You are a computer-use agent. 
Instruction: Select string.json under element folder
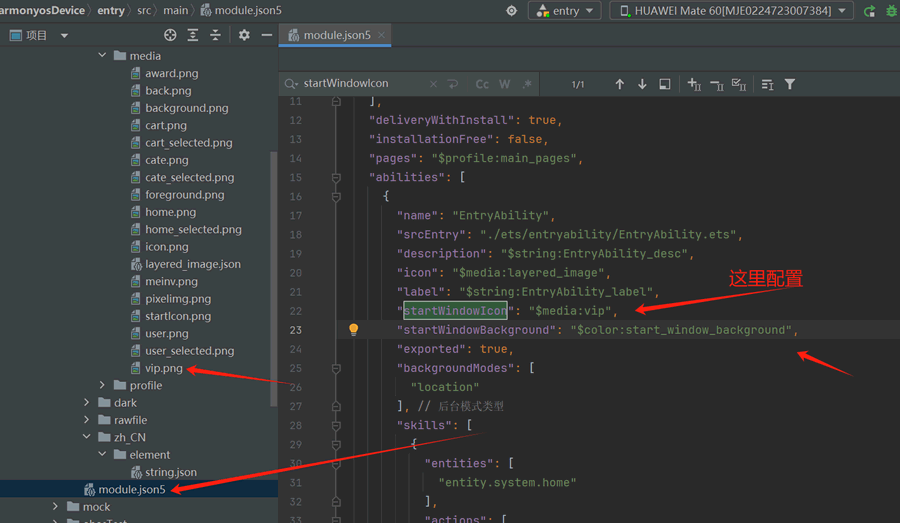coord(170,472)
